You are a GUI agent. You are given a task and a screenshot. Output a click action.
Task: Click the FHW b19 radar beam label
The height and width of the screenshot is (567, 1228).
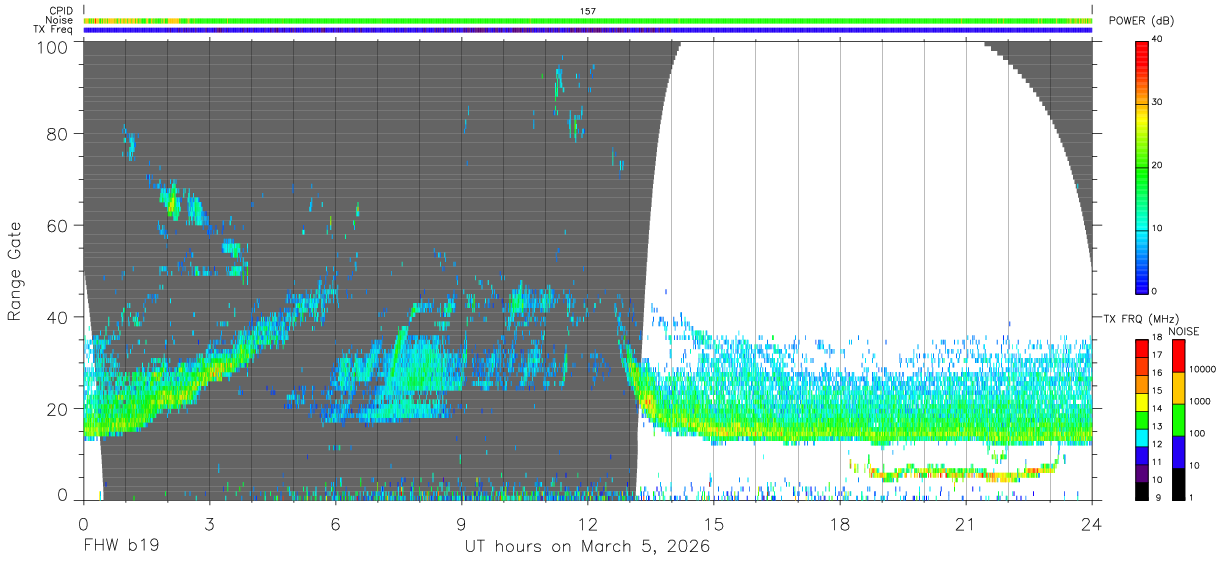[121, 547]
